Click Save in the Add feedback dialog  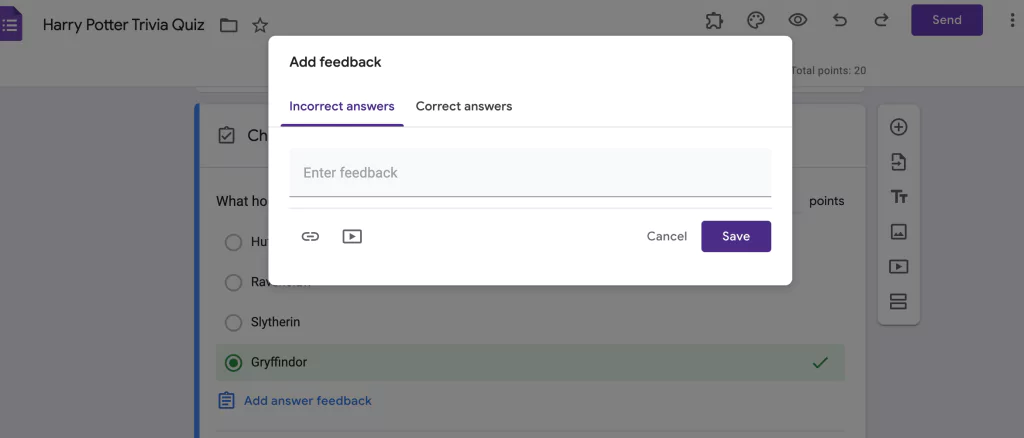(x=736, y=236)
